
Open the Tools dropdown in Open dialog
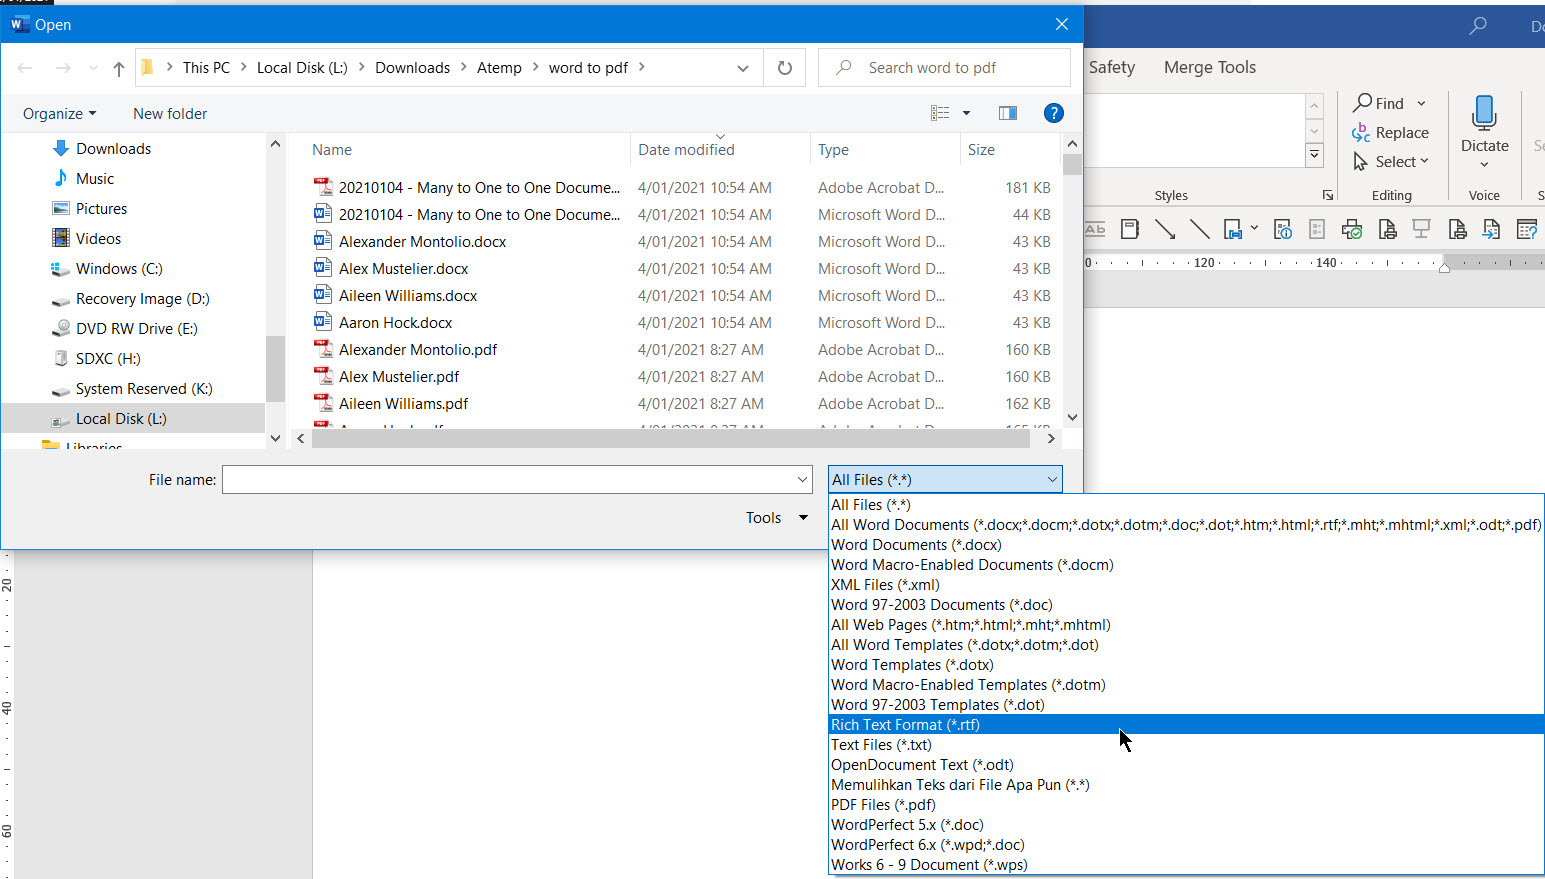point(776,518)
